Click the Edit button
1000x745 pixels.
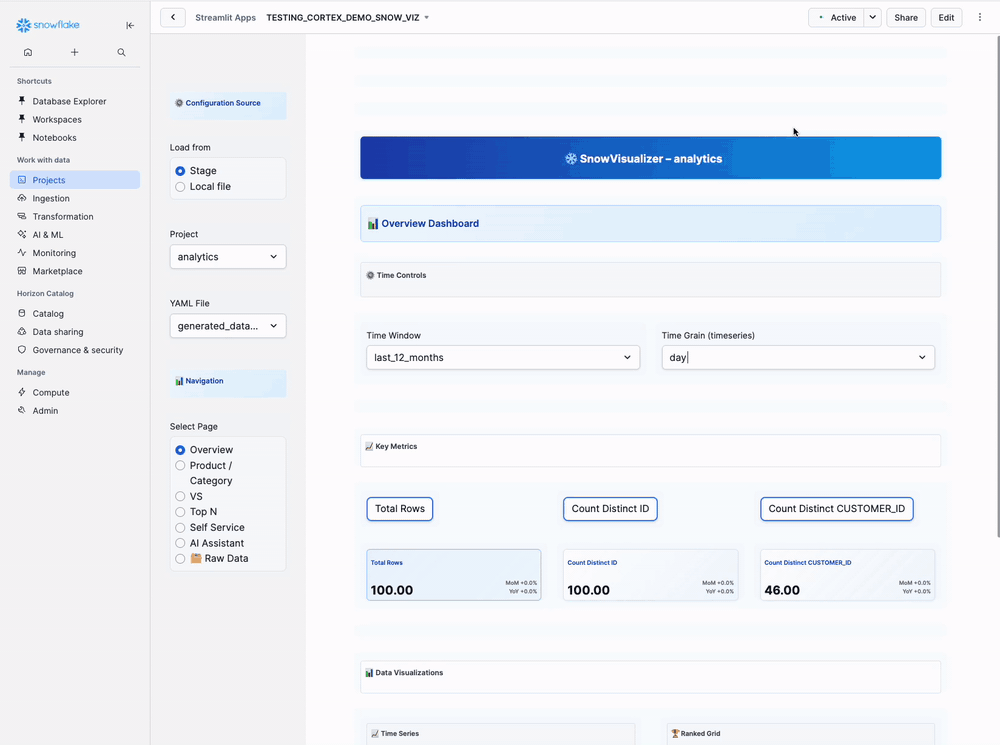(945, 17)
